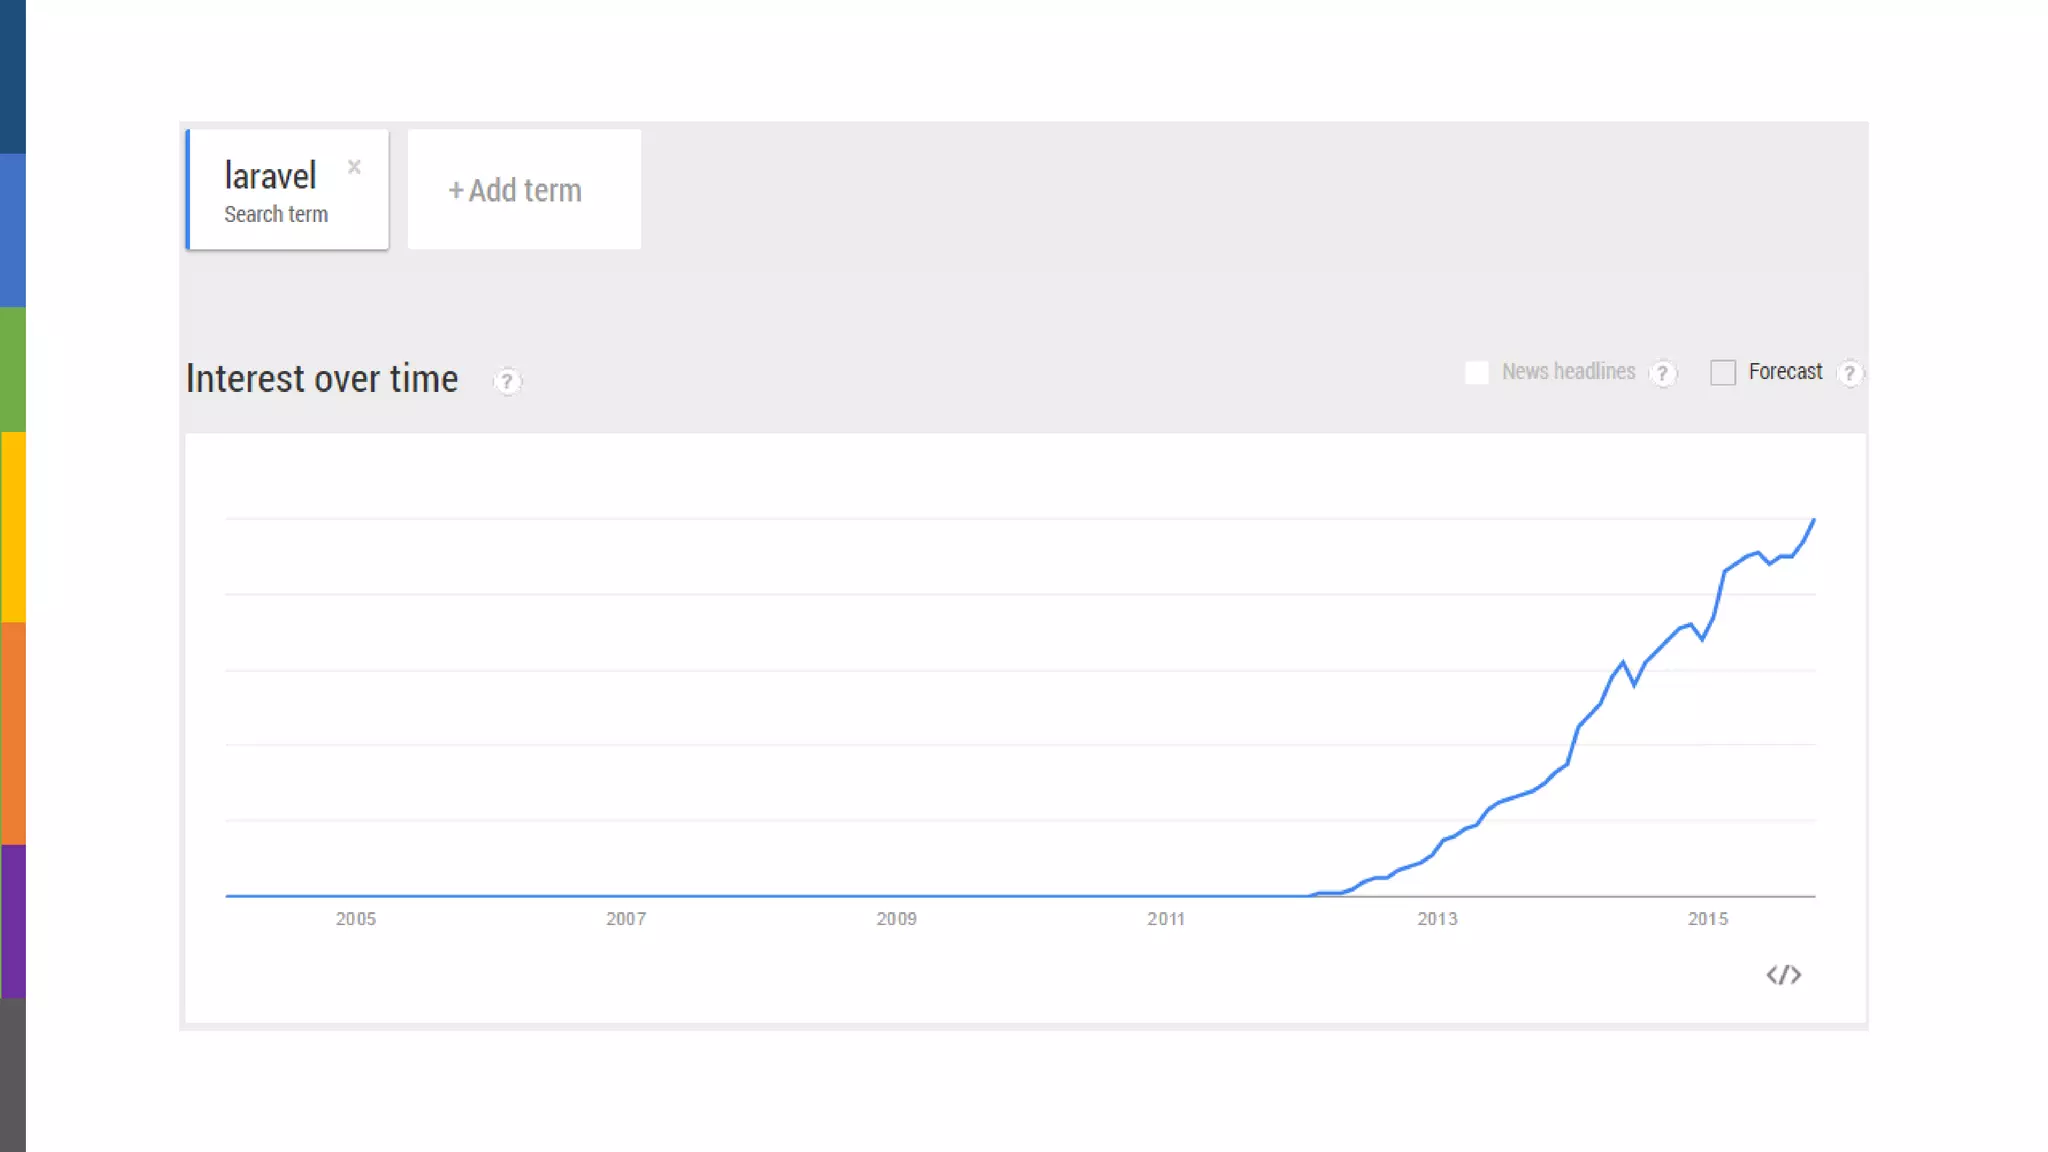
Task: Click the 2005 axis label
Action: pos(355,919)
